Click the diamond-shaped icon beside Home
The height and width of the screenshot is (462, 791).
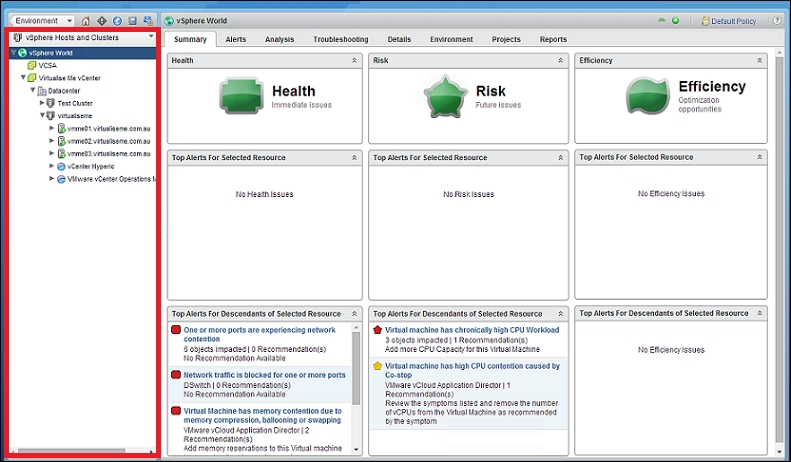point(101,21)
